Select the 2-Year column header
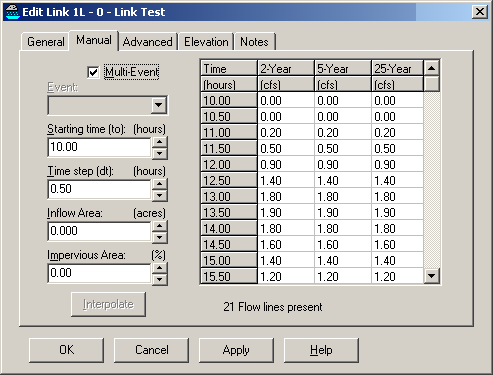Image resolution: width=493 pixels, height=375 pixels. 286,69
